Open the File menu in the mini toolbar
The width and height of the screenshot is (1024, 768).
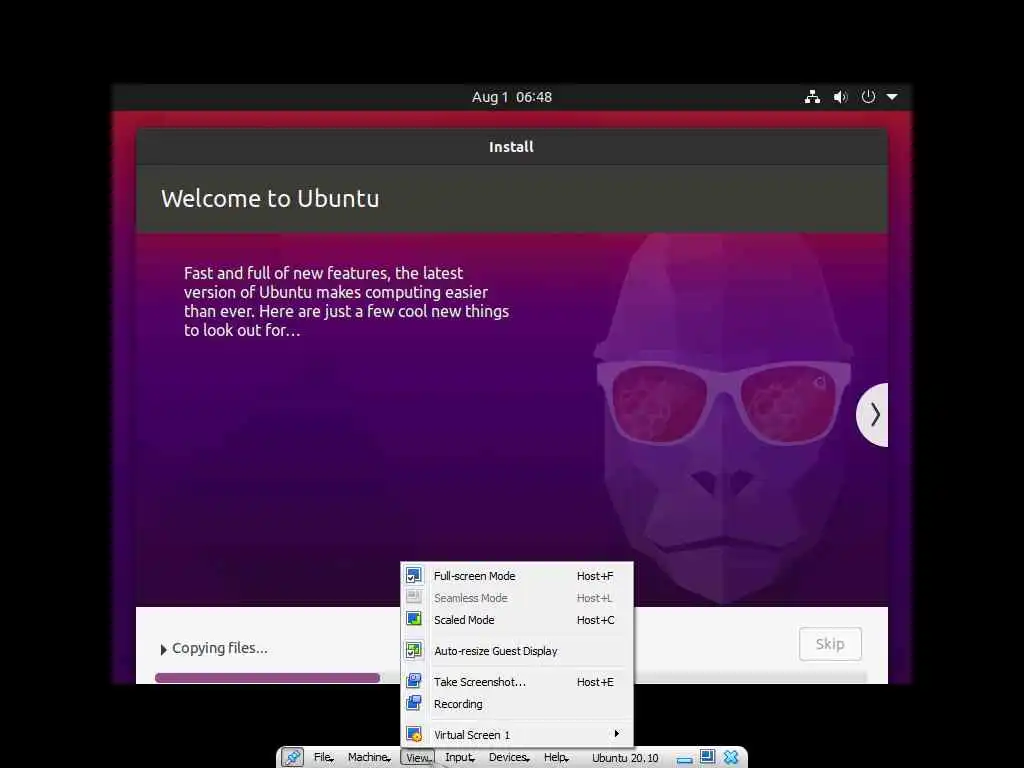(x=323, y=757)
